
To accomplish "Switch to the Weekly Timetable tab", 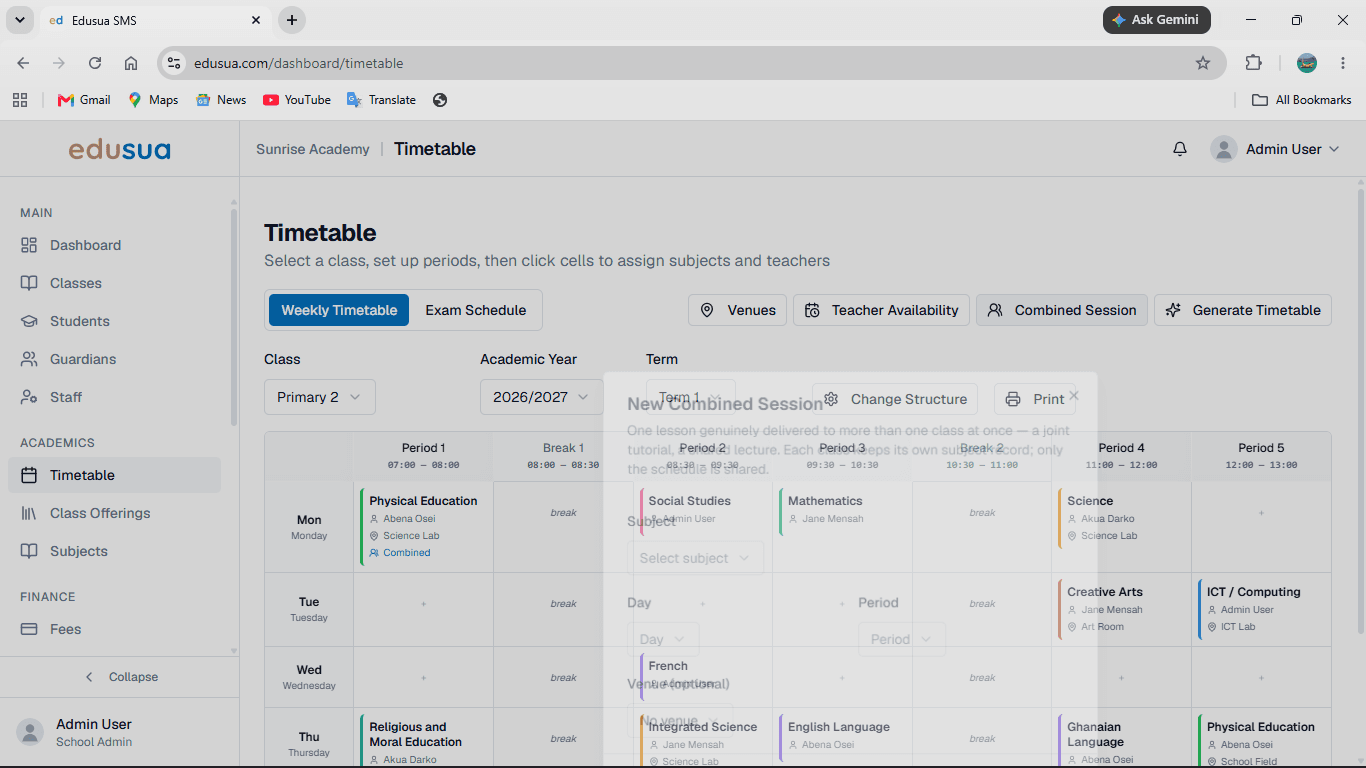I will (339, 310).
